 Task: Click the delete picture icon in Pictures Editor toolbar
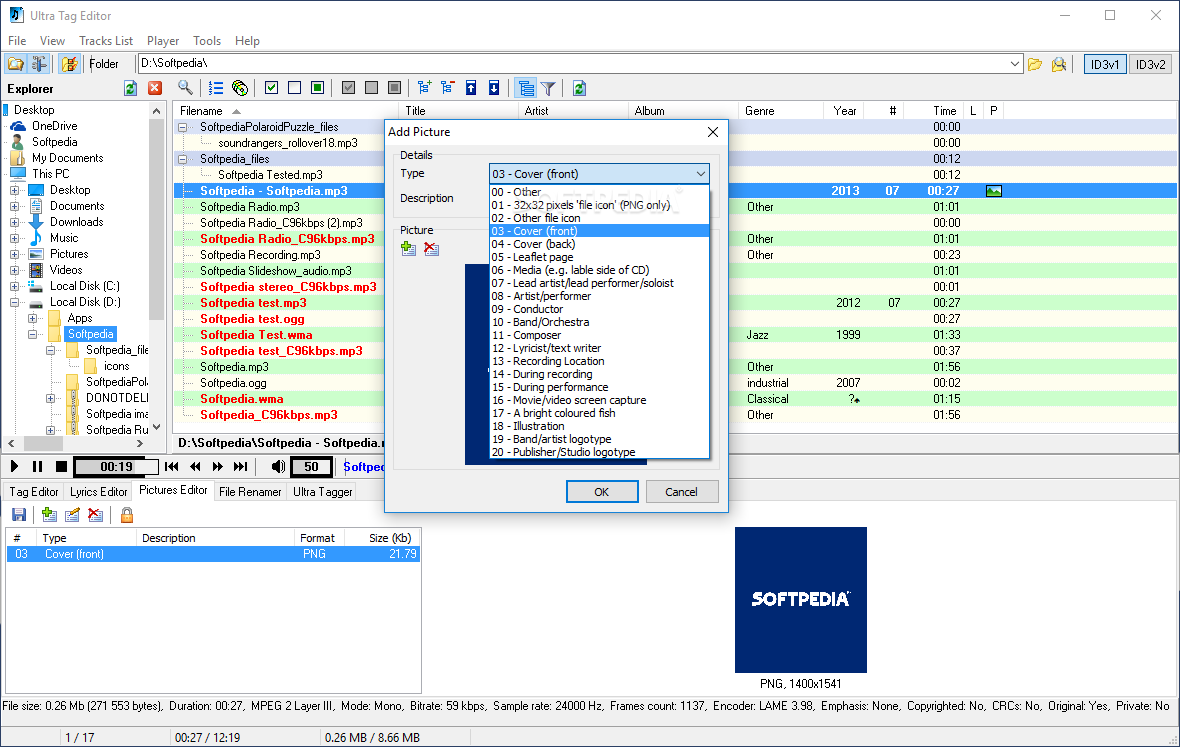pos(95,515)
